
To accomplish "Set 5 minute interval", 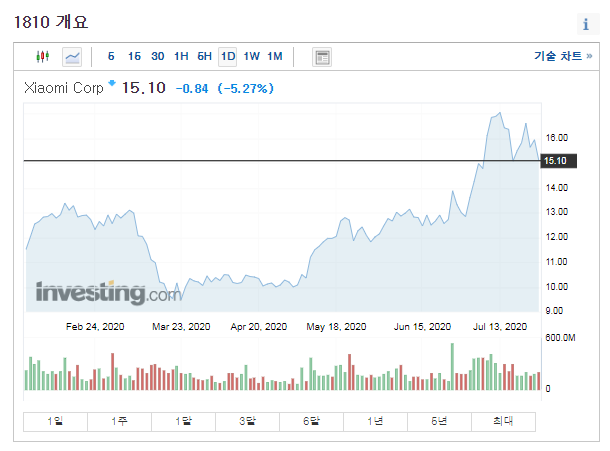I will [x=111, y=56].
